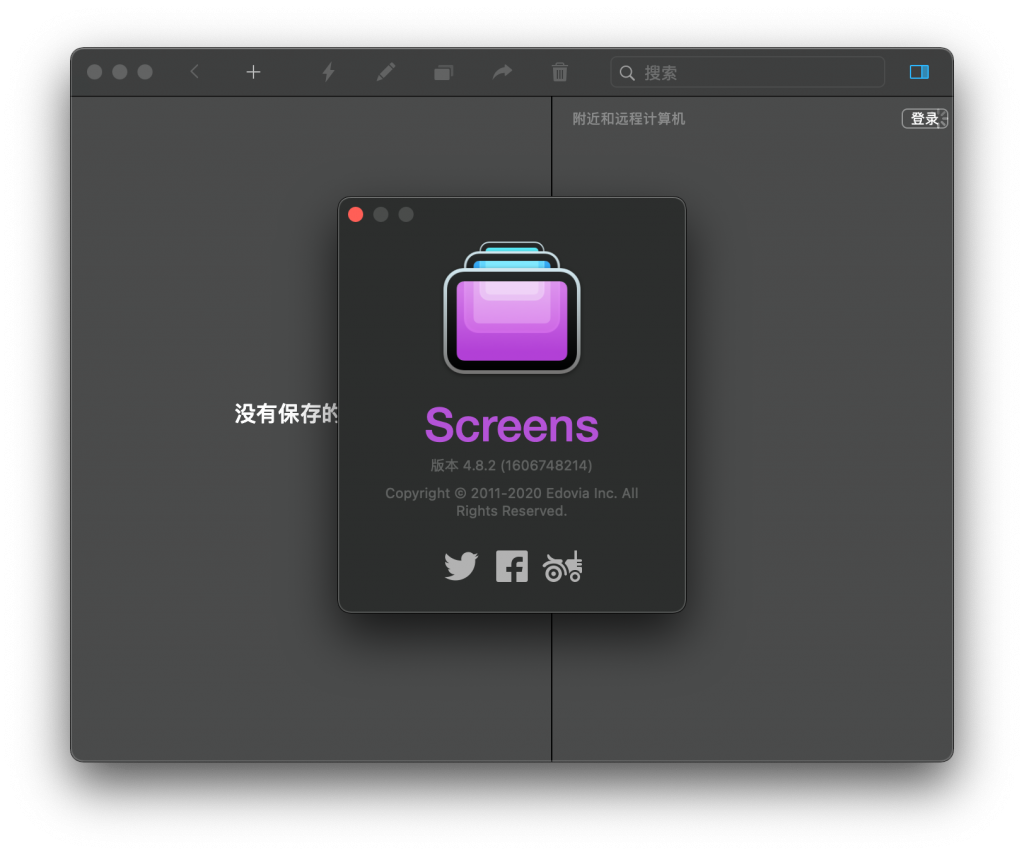Viewport: 1024px width, 855px height.
Task: Click the 没有保存的 message text
Action: click(286, 413)
